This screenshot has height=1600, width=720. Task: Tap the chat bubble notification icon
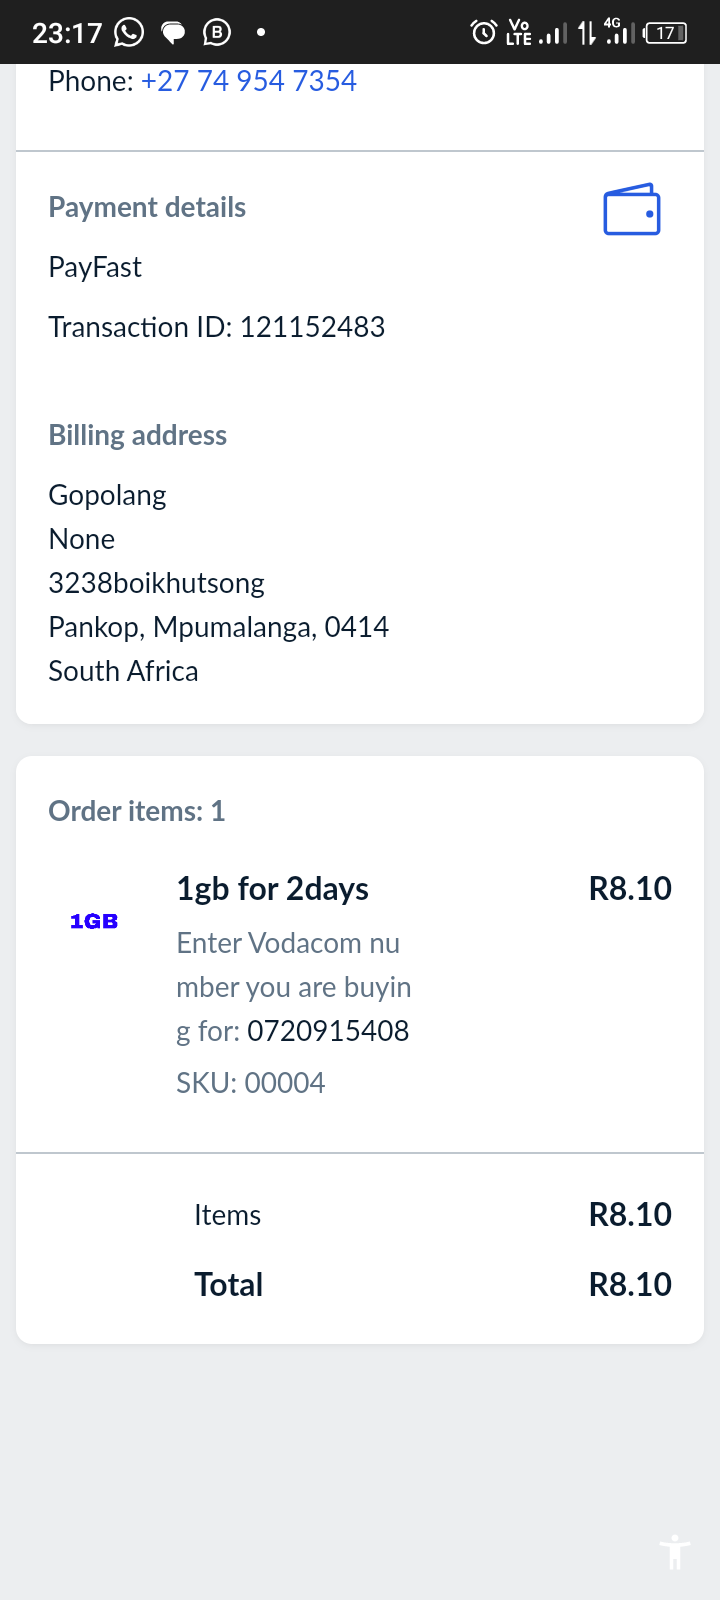coord(174,34)
